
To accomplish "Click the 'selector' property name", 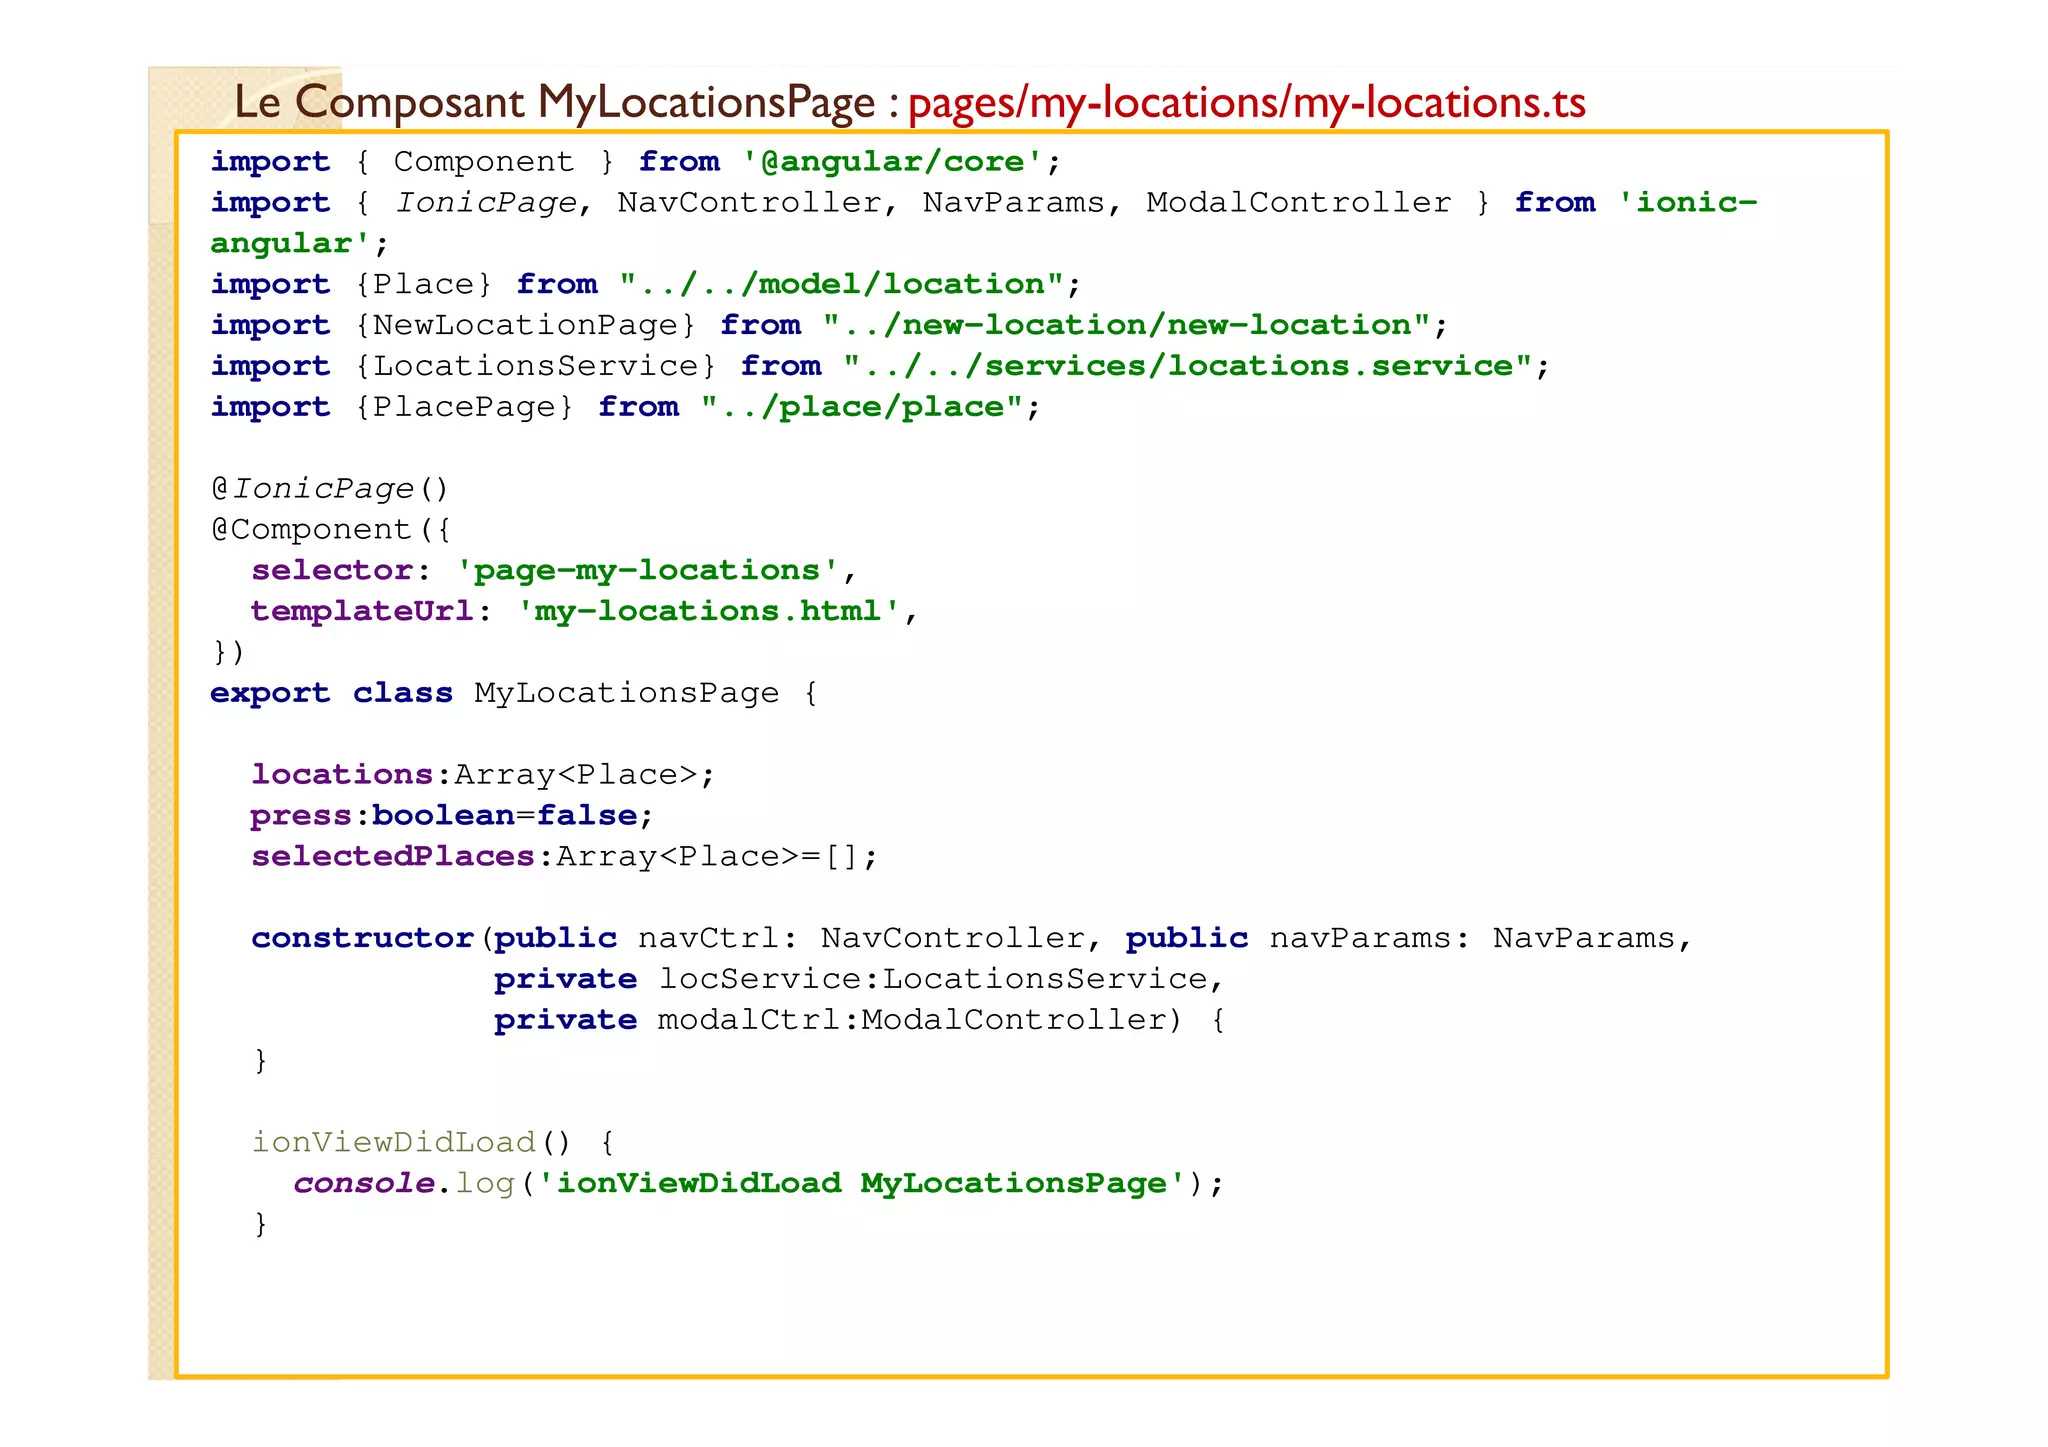I will [332, 571].
